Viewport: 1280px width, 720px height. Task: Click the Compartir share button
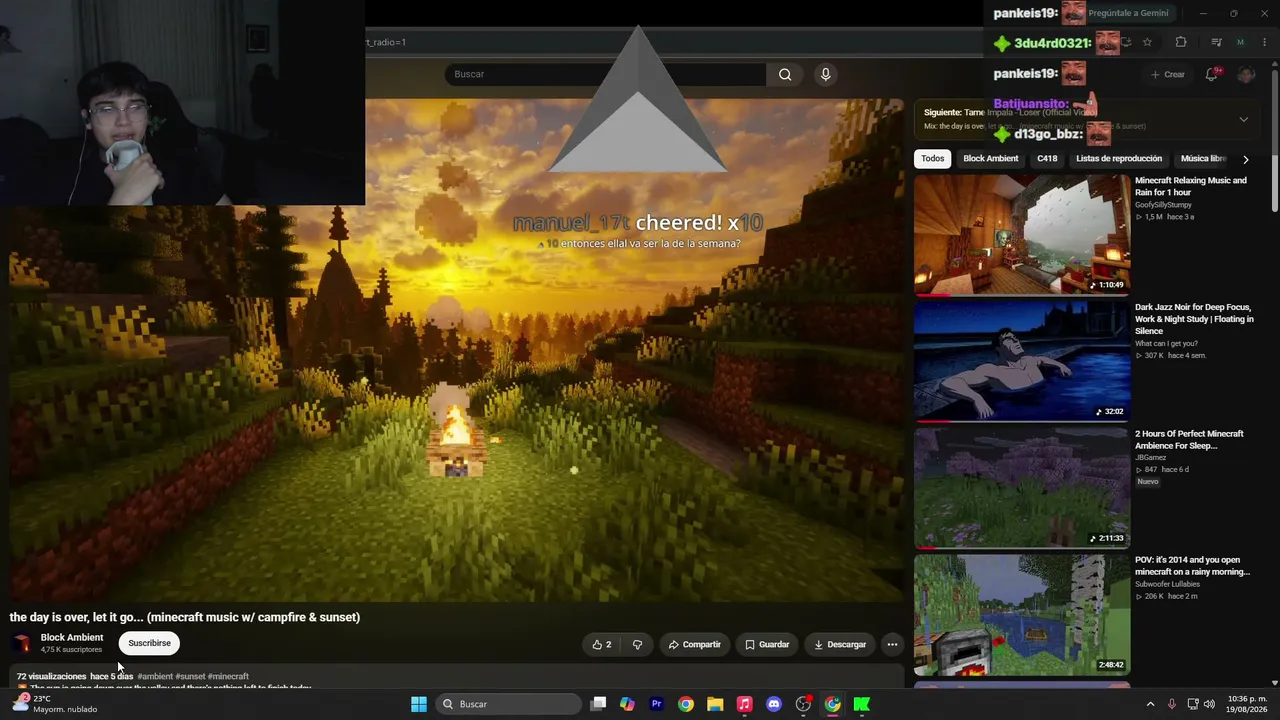pos(694,644)
